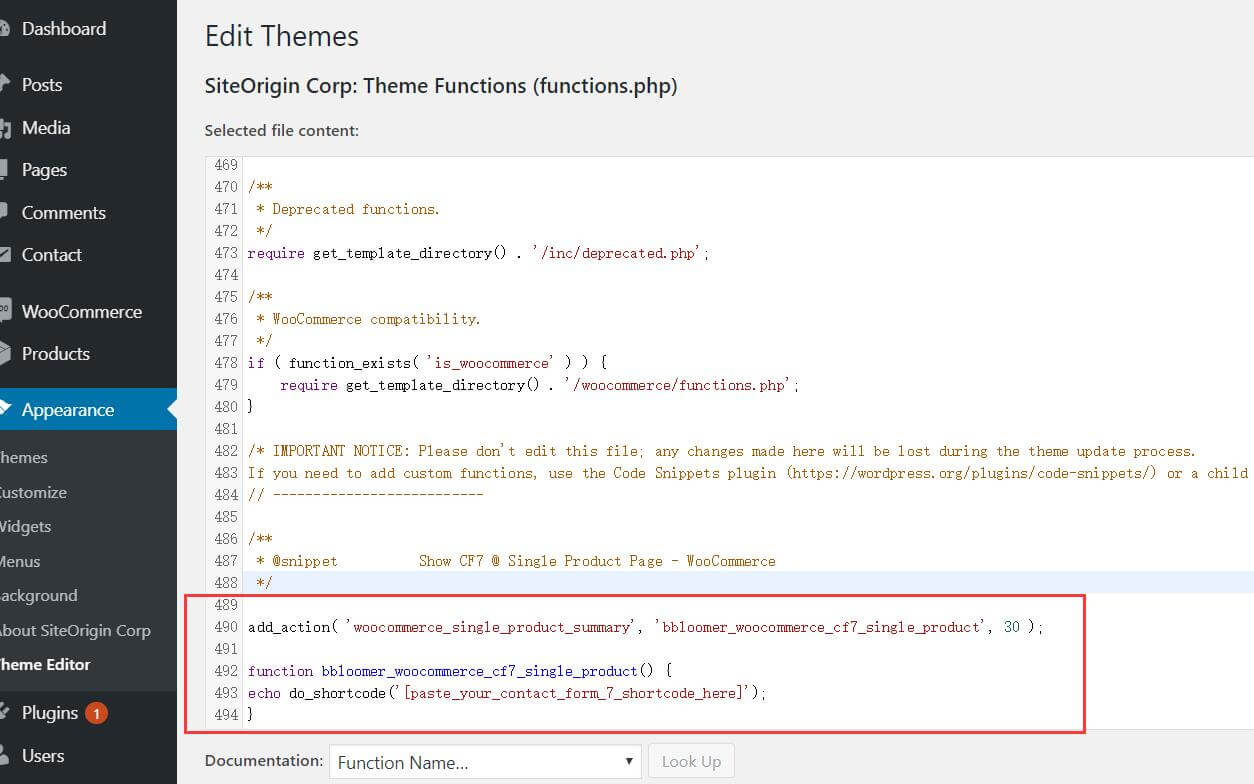Select the Background submenu item
The height and width of the screenshot is (784, 1254).
(x=38, y=596)
